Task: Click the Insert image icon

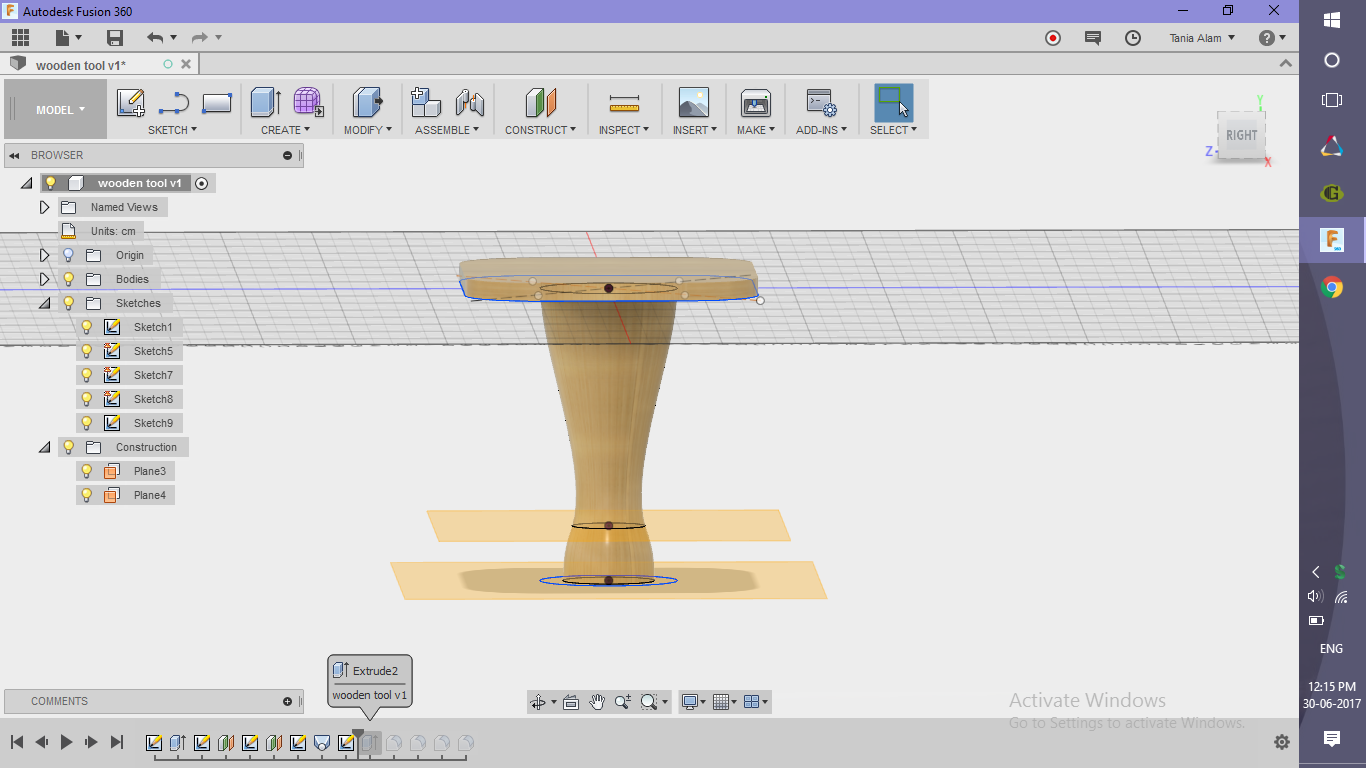Action: (x=693, y=103)
